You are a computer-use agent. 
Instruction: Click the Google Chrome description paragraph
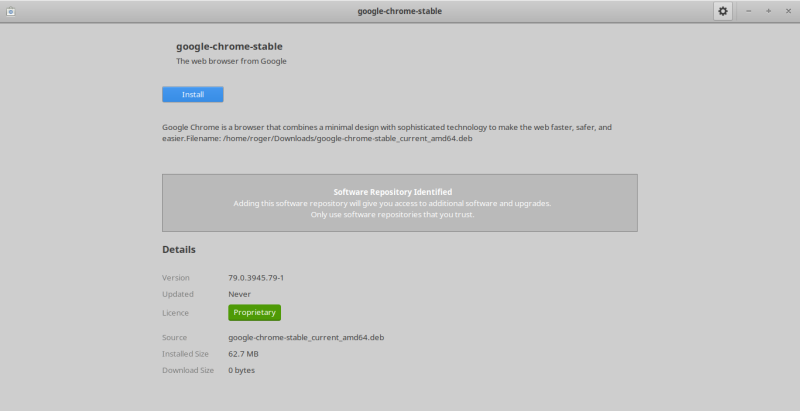click(x=387, y=133)
